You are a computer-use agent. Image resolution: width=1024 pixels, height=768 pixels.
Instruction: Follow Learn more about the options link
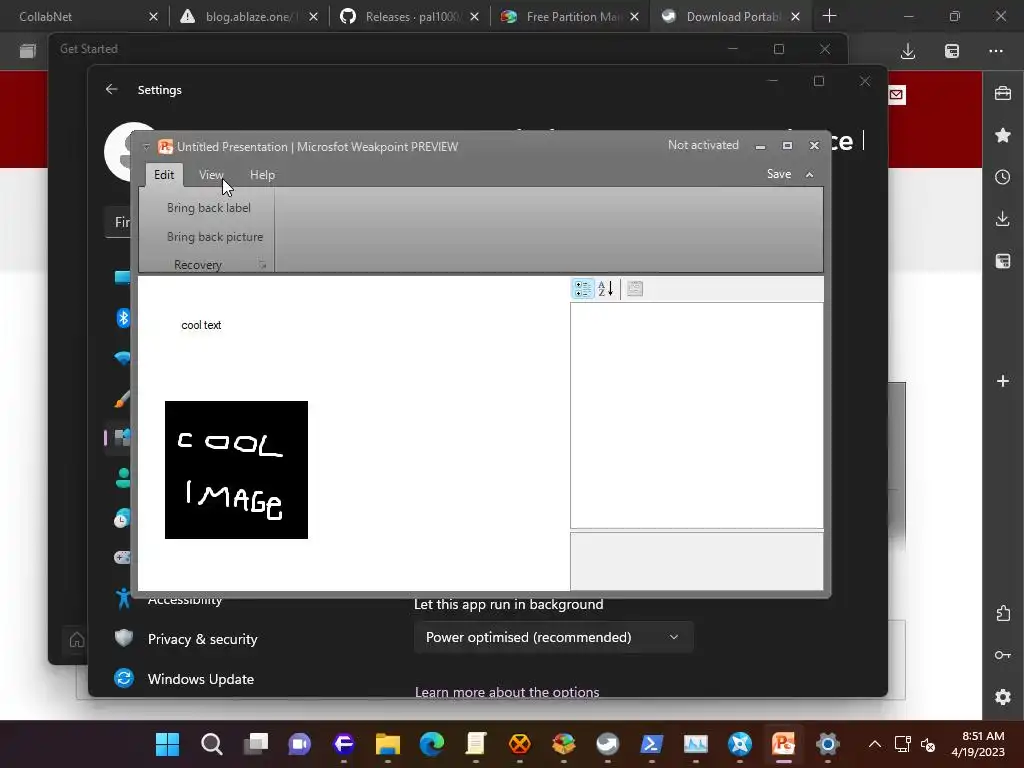click(x=507, y=692)
